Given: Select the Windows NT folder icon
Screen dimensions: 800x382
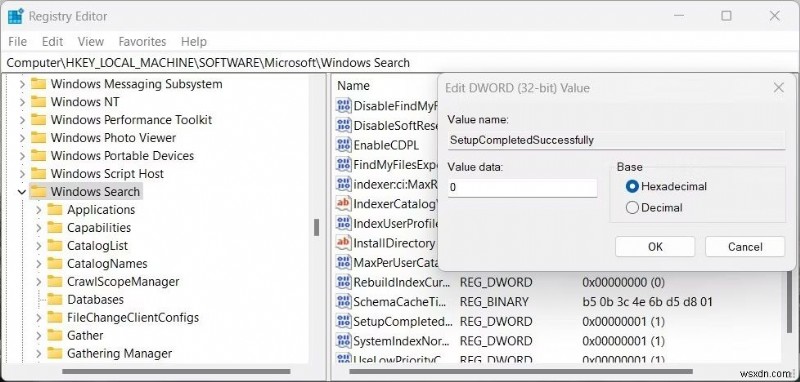Looking at the screenshot, I should click(38, 101).
